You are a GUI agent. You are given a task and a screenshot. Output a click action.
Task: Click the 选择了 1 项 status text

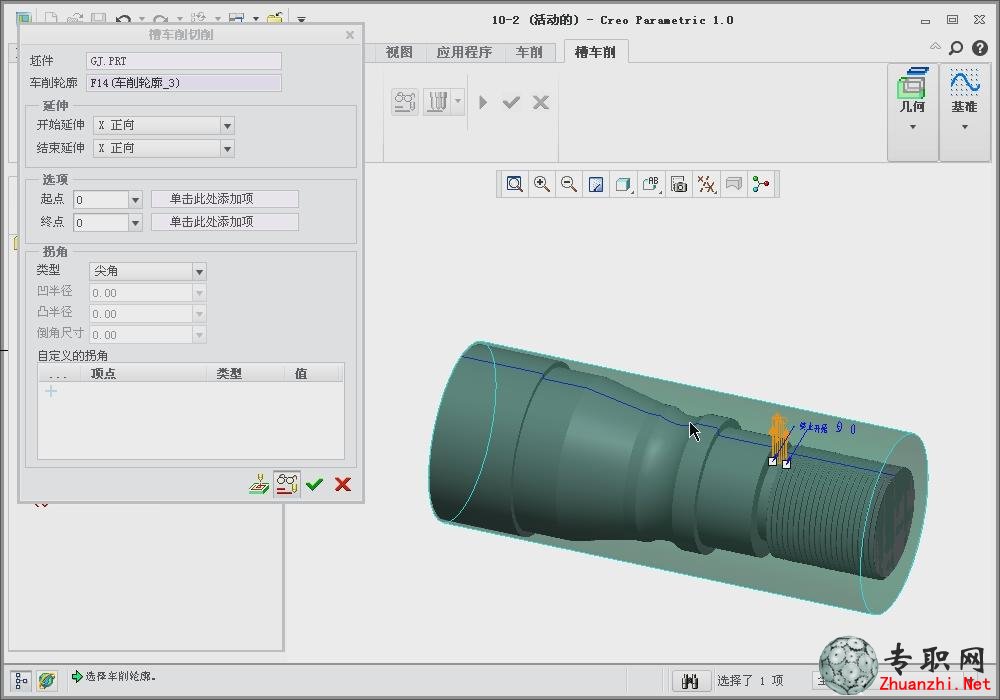click(750, 681)
